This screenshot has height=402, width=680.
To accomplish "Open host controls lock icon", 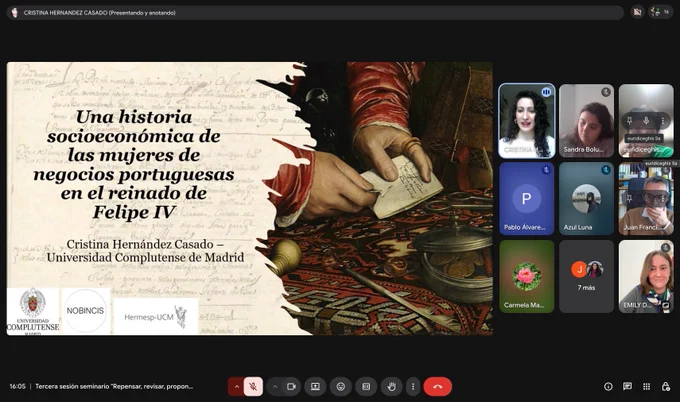I will [666, 386].
